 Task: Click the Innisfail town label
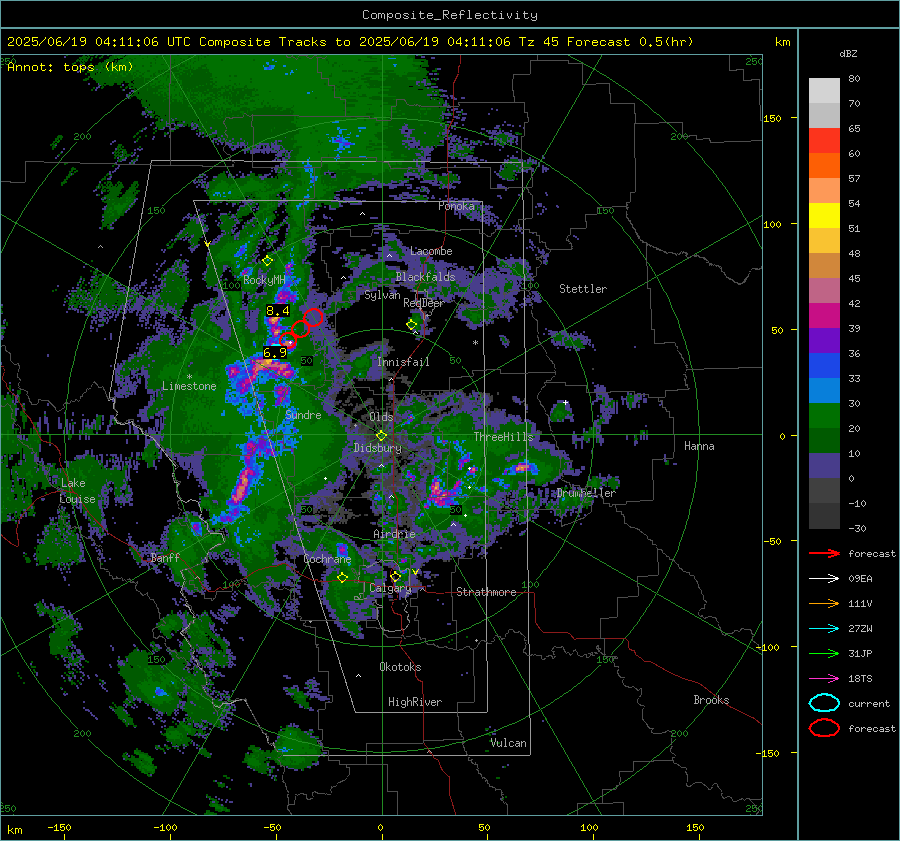coord(403,362)
